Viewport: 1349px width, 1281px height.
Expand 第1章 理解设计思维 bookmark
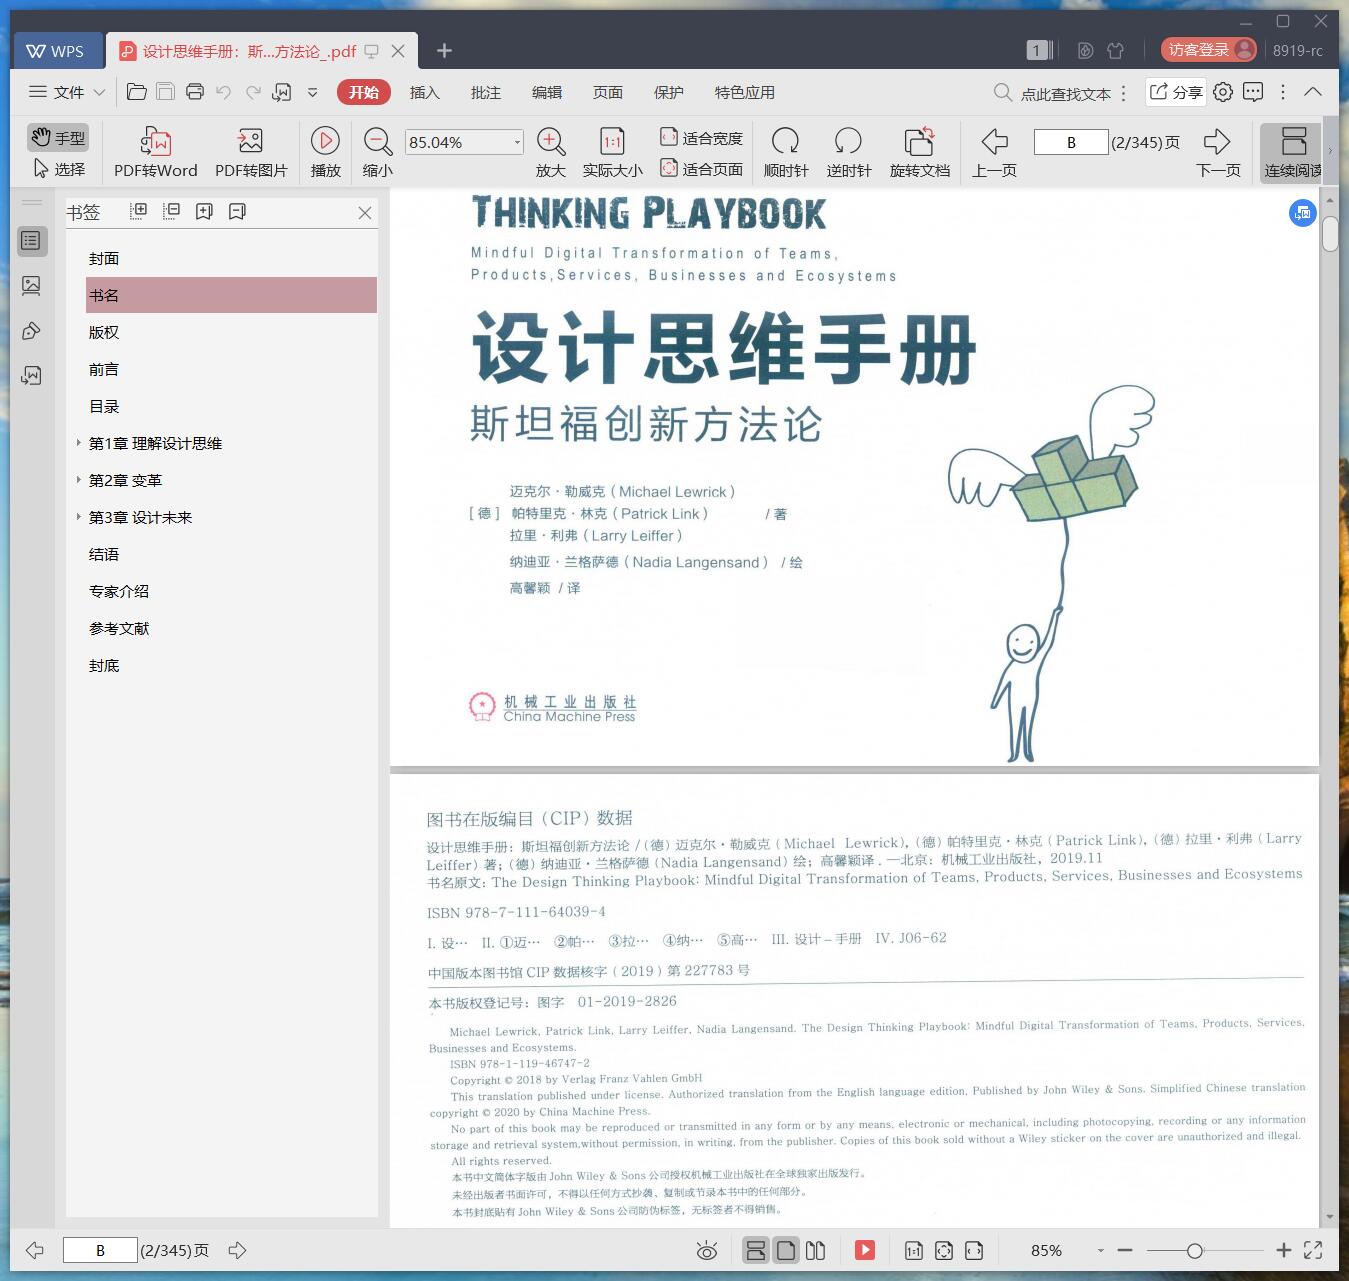coord(79,443)
